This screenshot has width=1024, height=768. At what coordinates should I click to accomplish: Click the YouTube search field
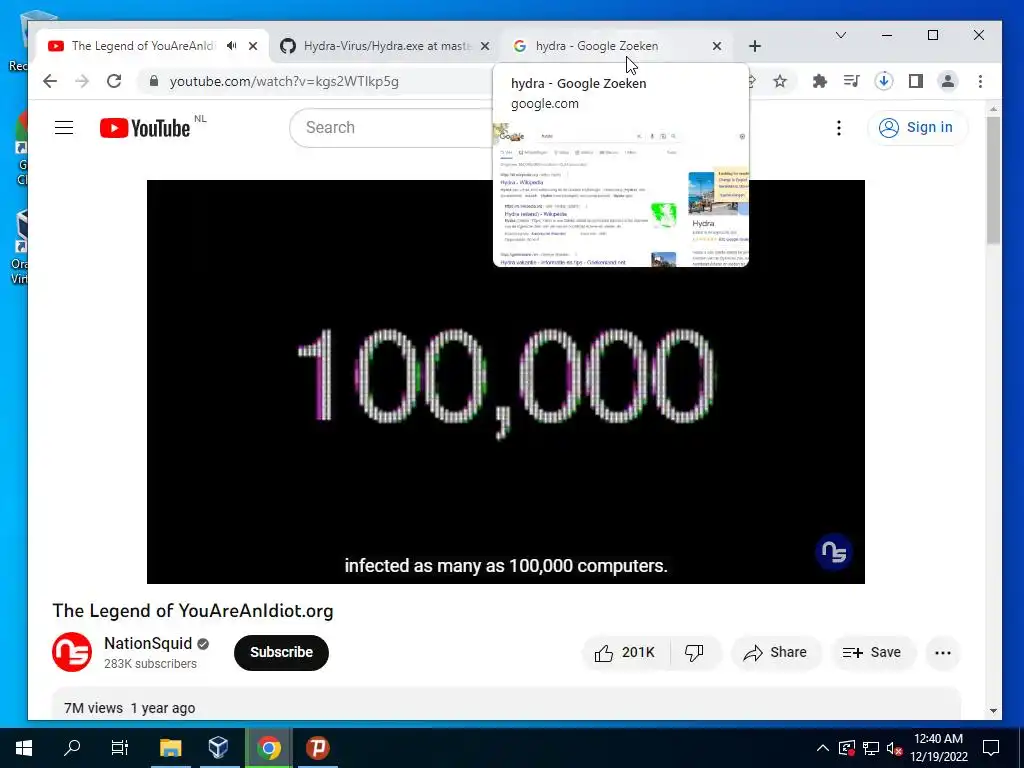392,127
